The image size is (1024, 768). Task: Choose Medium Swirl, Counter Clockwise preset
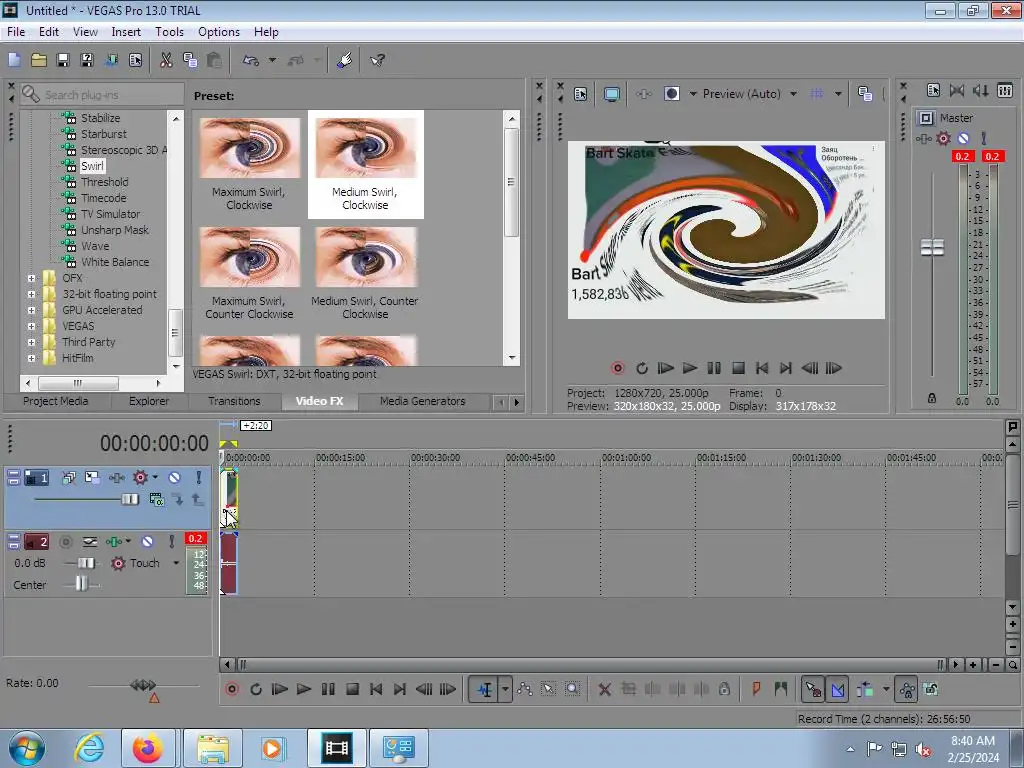pos(366,258)
